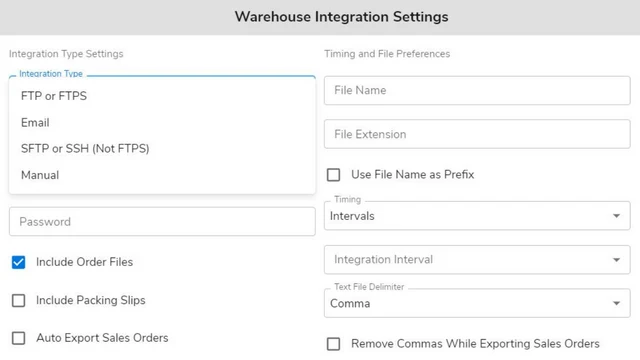
Task: Select FTP or FTPS integration type
Action: tap(162, 96)
